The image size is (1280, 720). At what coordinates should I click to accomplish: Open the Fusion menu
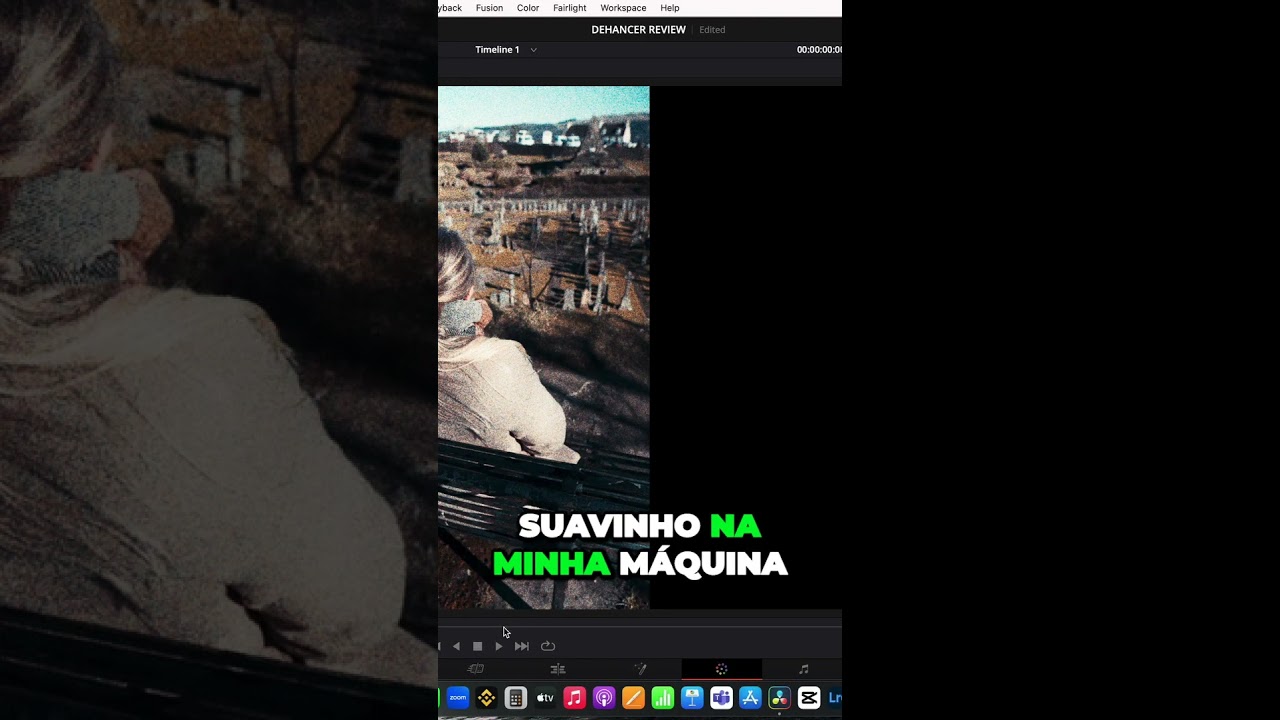(x=489, y=8)
